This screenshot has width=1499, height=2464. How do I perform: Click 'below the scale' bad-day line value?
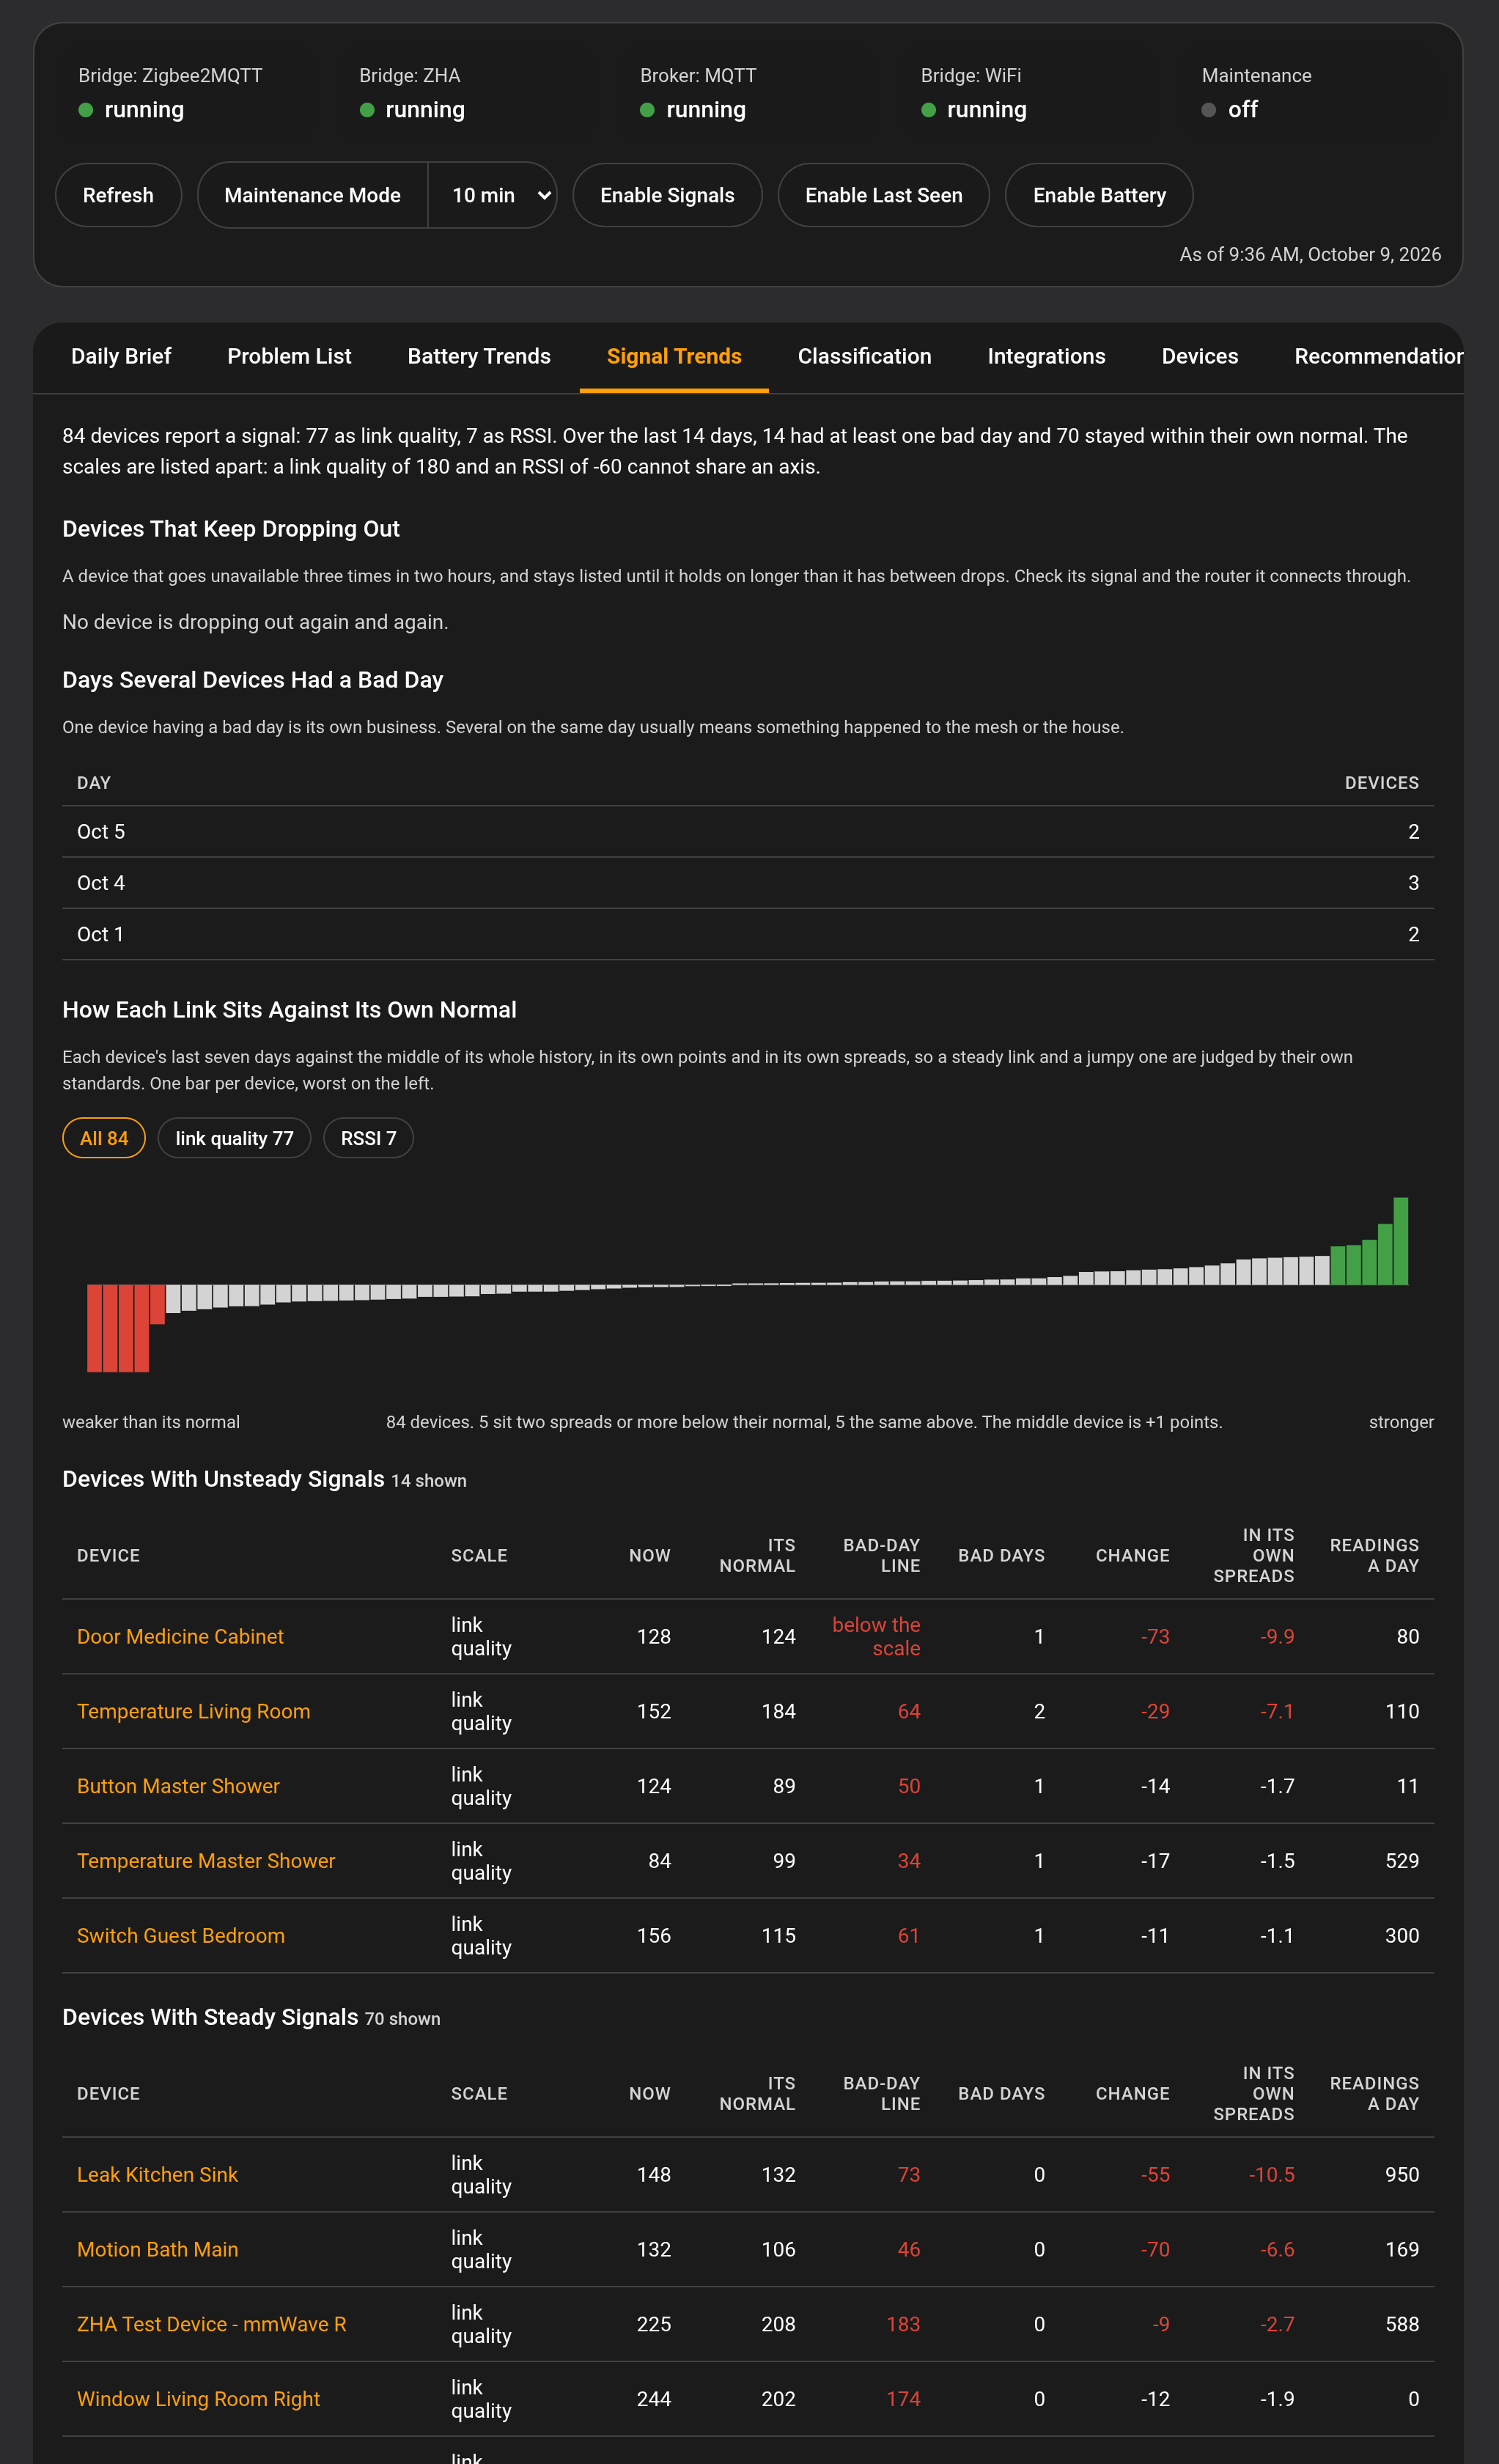click(x=876, y=1636)
